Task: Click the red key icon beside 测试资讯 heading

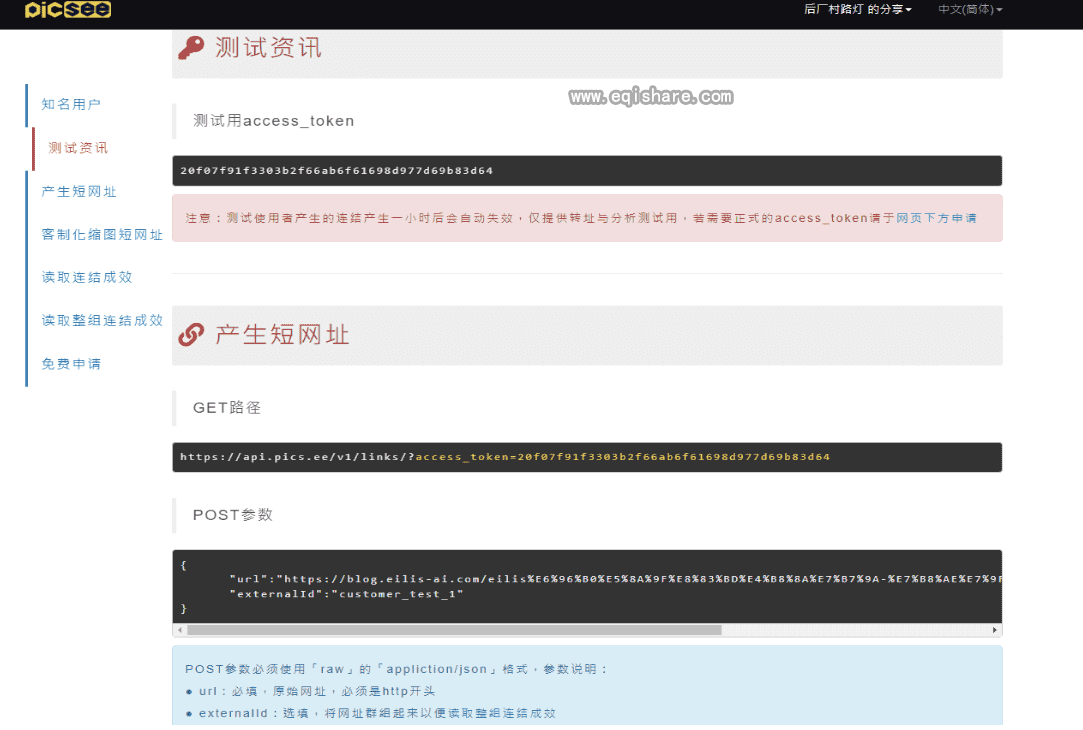Action: [x=189, y=46]
